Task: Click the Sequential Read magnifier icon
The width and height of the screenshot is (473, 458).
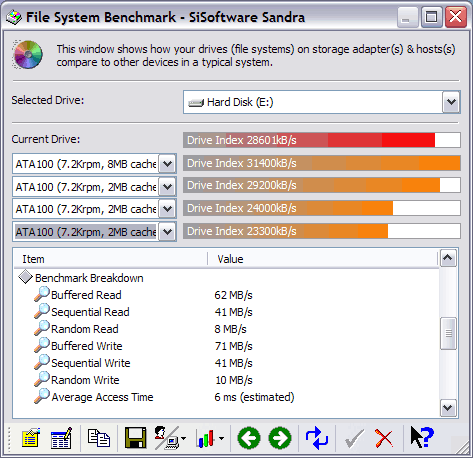Action: pyautogui.click(x=42, y=311)
